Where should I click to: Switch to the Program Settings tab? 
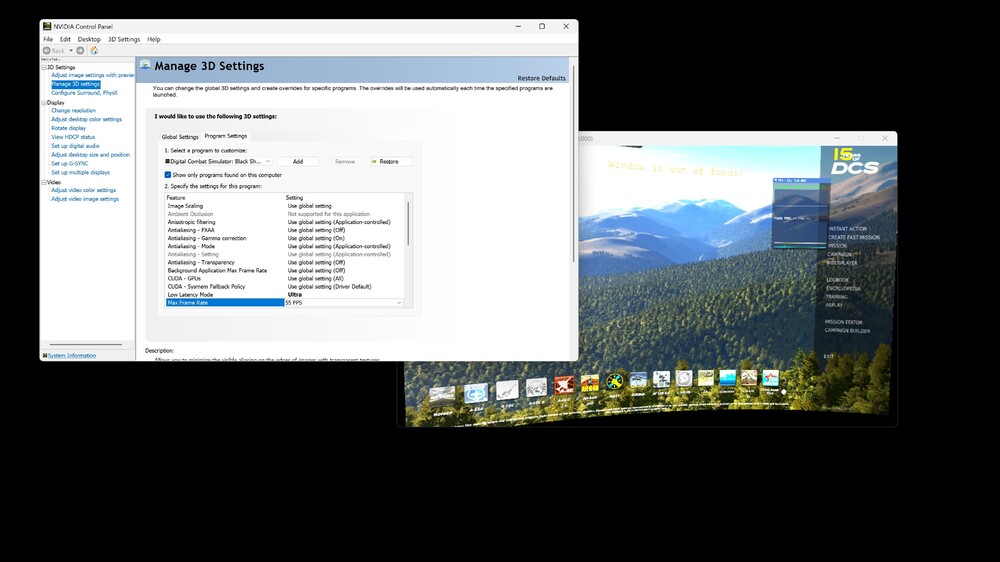[226, 136]
